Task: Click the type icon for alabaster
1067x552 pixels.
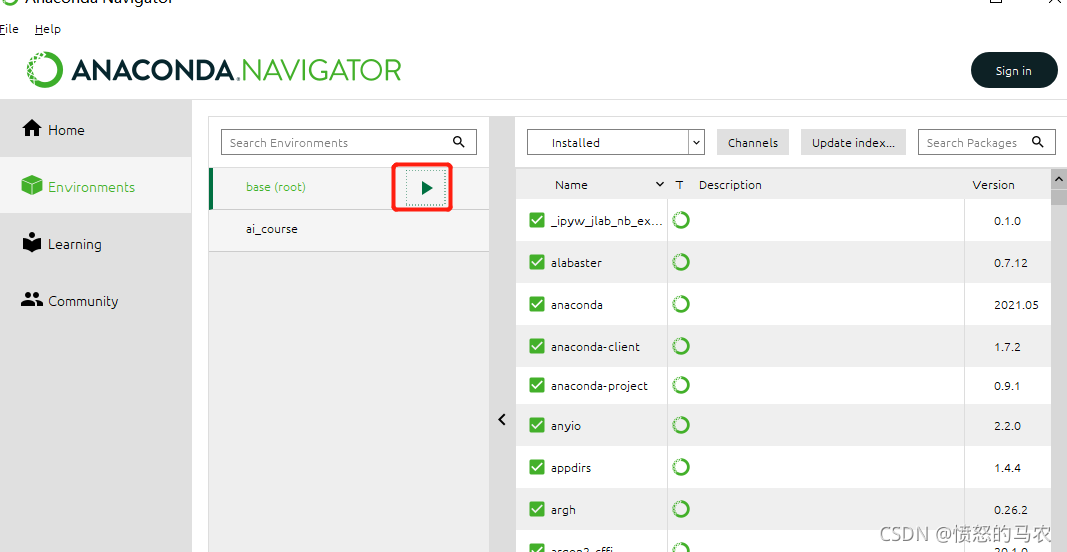Action: 680,262
